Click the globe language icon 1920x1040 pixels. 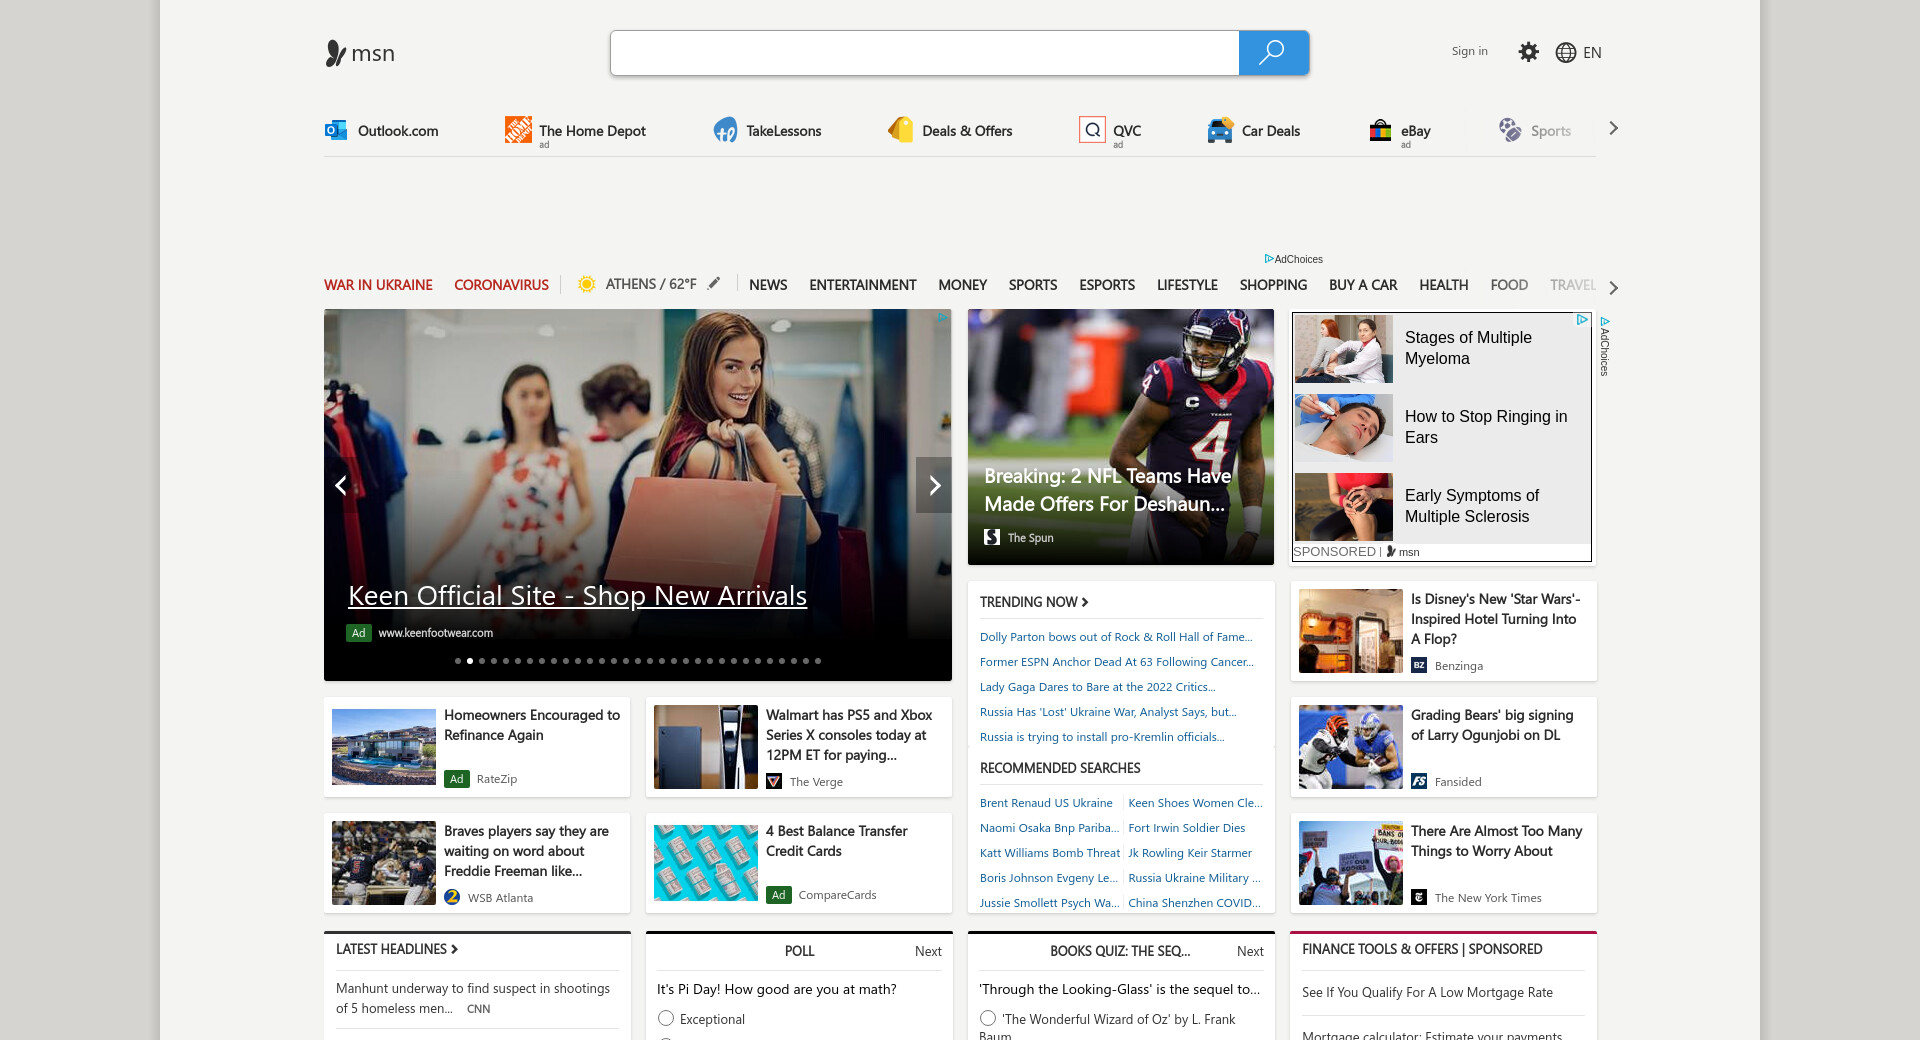pyautogui.click(x=1565, y=53)
